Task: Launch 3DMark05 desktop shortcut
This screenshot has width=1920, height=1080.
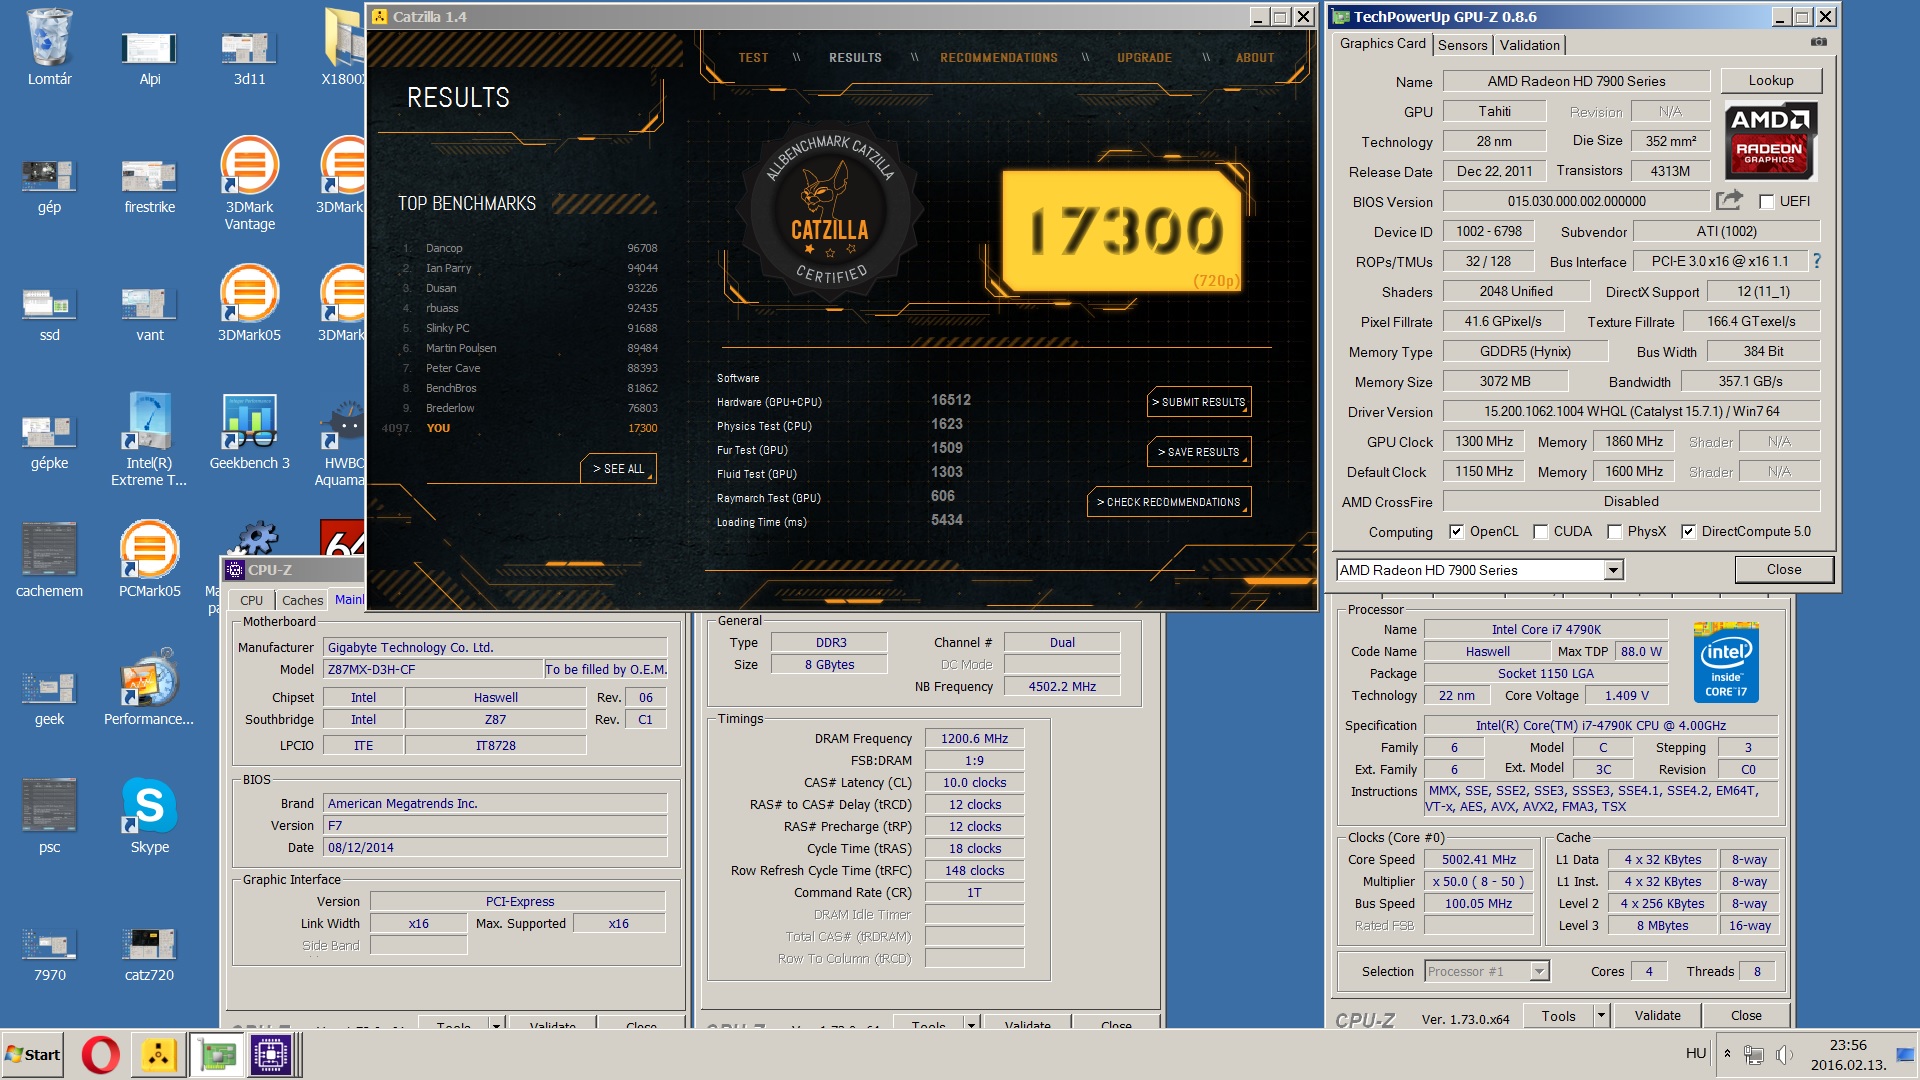Action: (249, 303)
